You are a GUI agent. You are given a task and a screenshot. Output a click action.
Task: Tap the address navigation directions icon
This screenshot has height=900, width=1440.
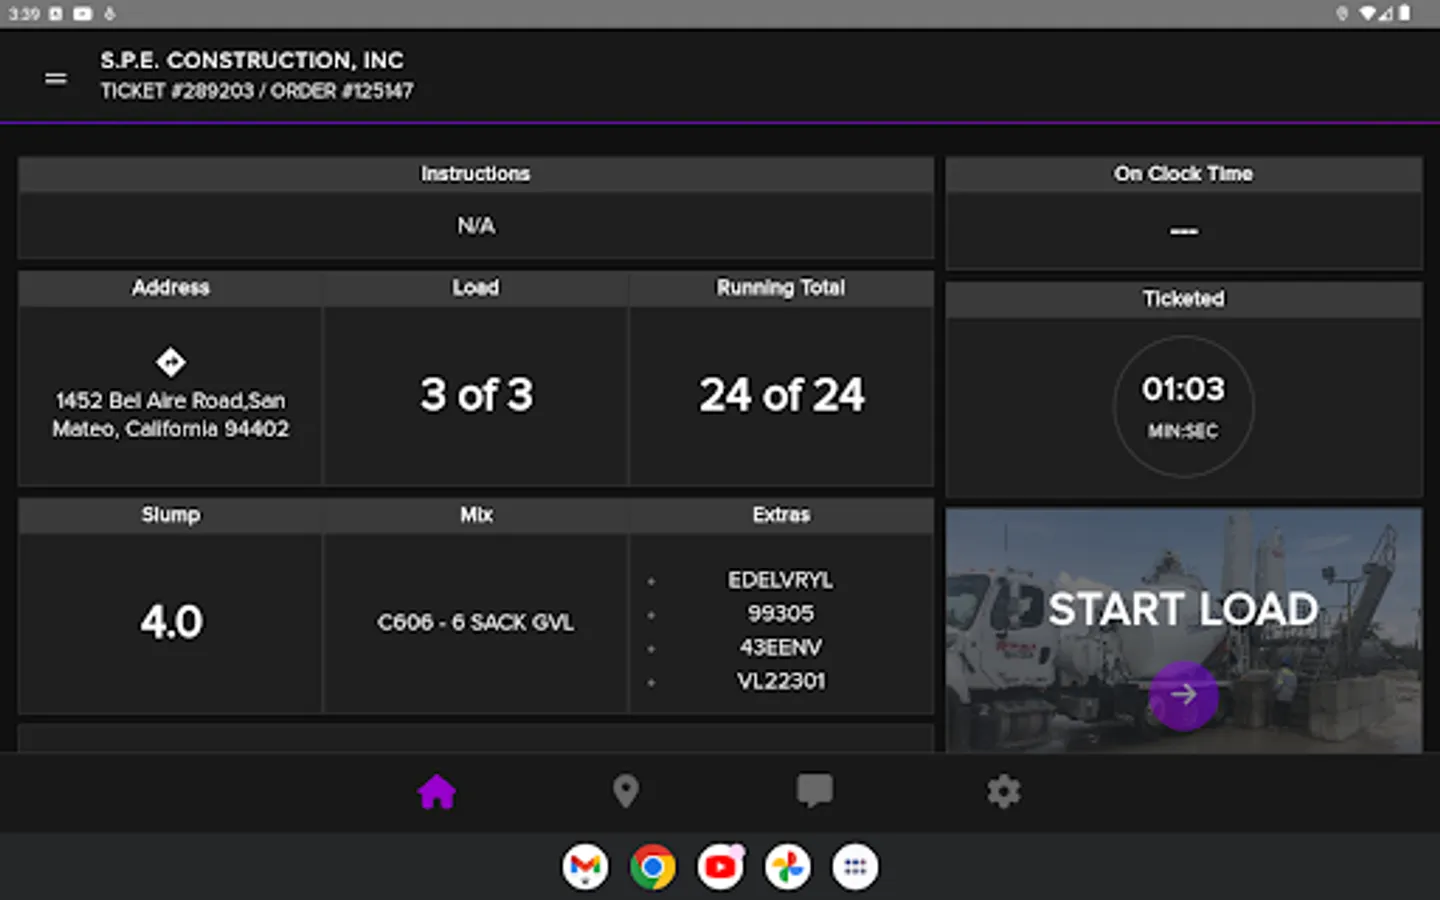coord(171,362)
